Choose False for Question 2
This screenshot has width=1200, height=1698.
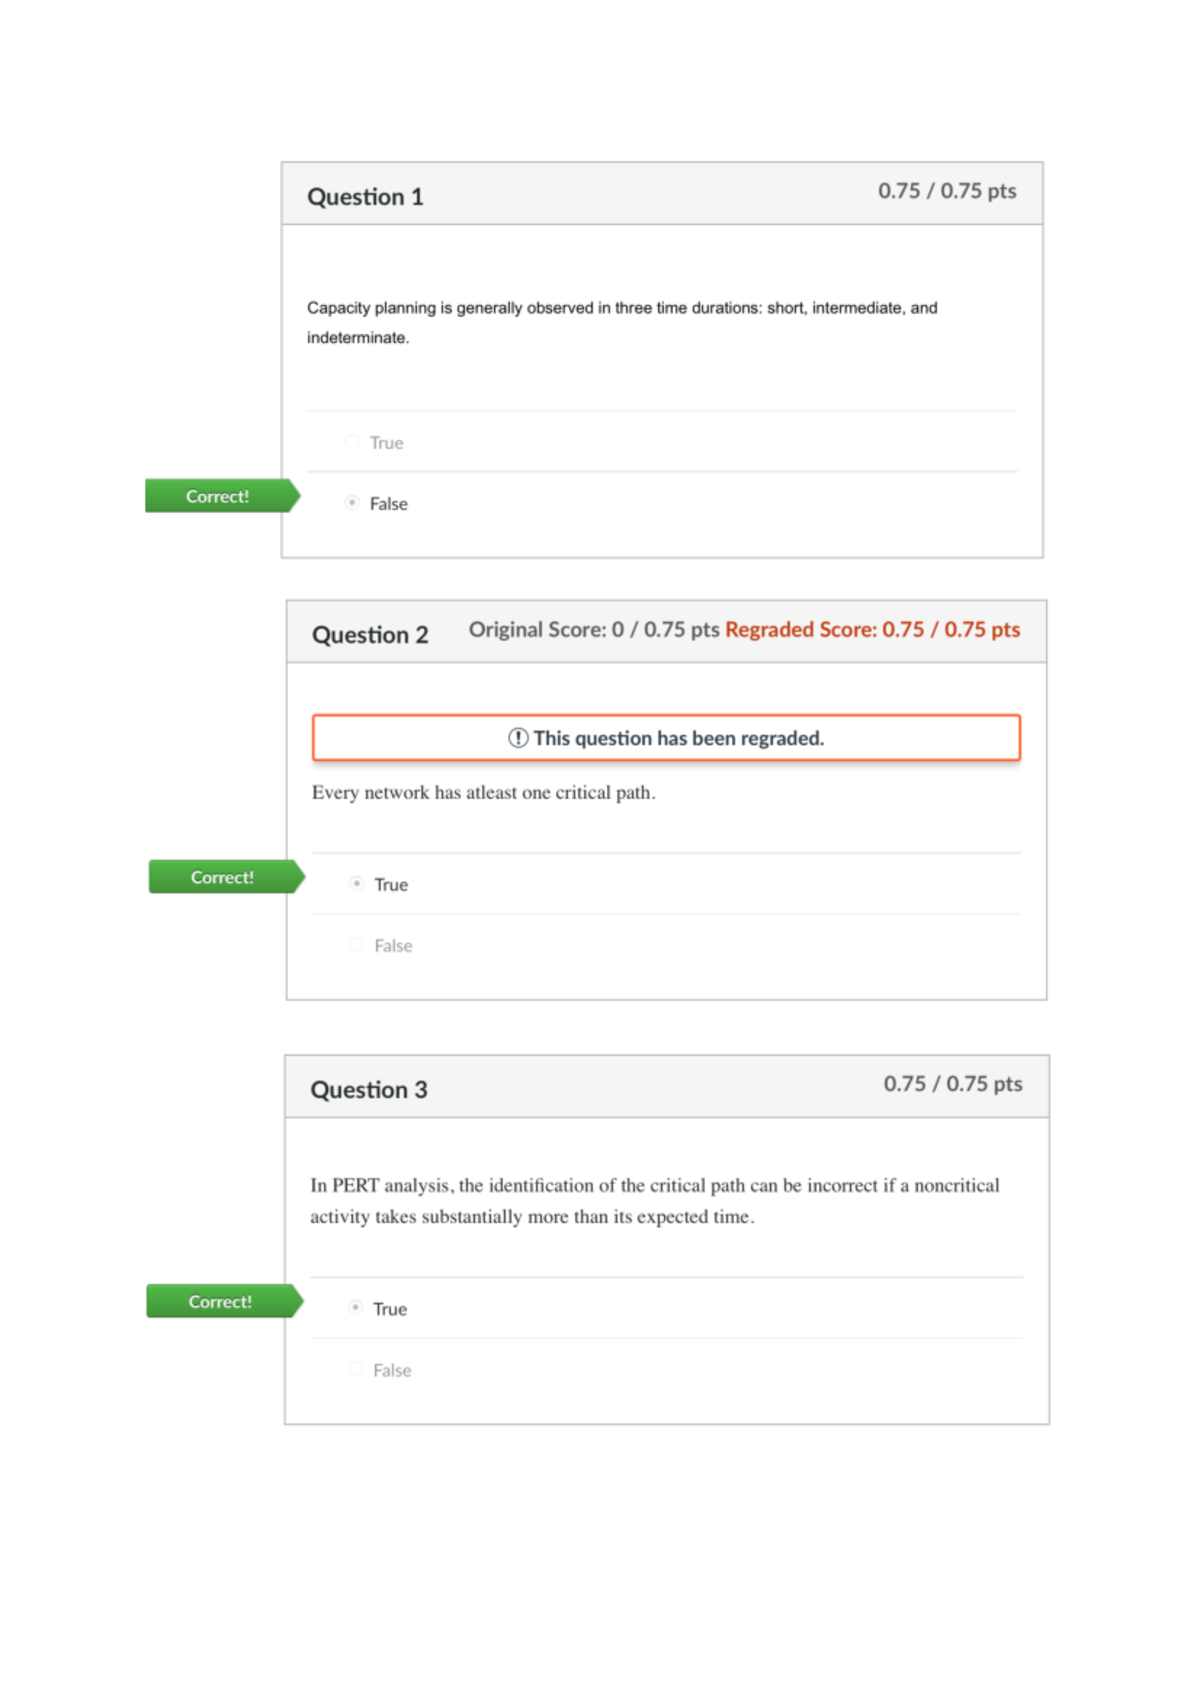coord(355,943)
